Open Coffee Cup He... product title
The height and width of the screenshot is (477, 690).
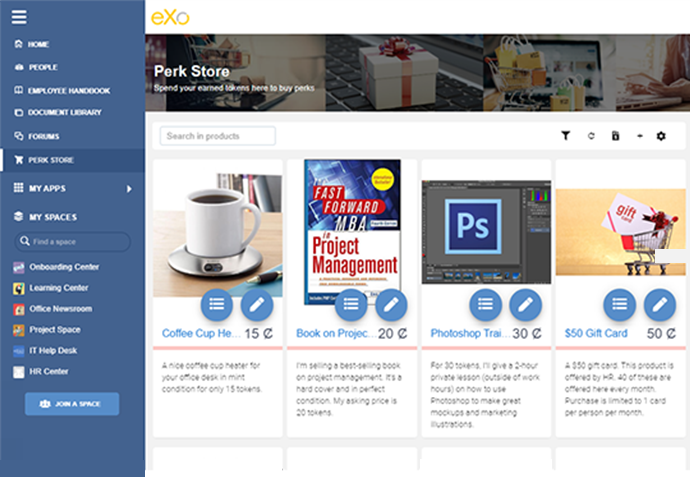coord(201,334)
